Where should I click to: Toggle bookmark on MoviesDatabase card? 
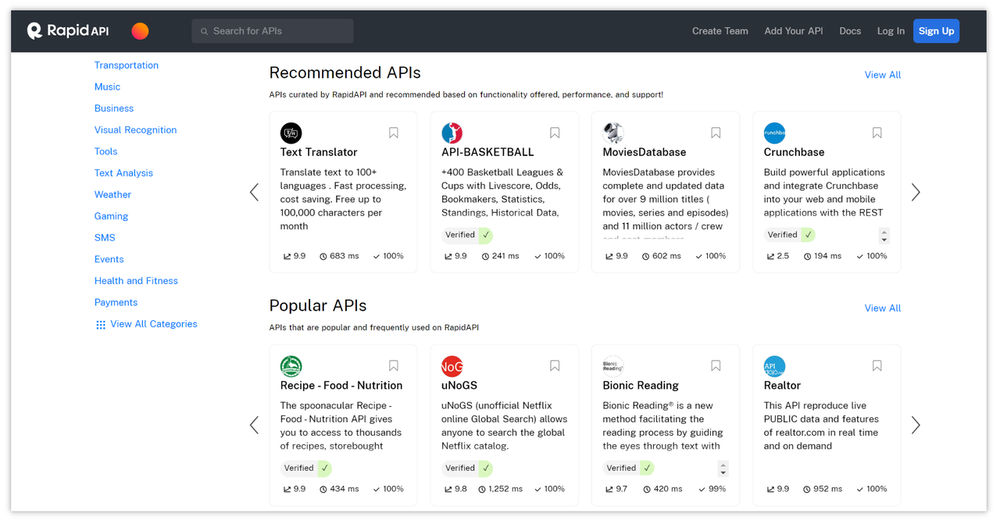(716, 133)
